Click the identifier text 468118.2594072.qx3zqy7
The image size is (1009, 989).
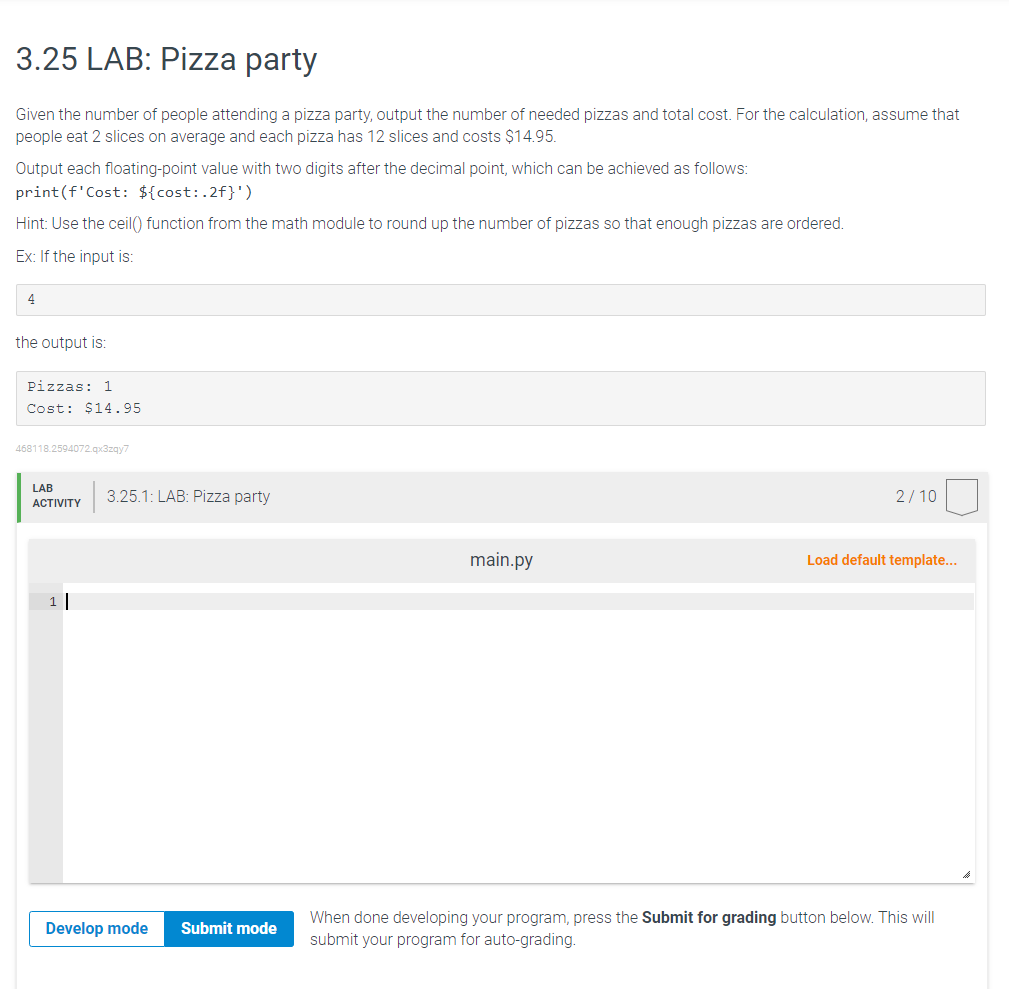tap(70, 448)
